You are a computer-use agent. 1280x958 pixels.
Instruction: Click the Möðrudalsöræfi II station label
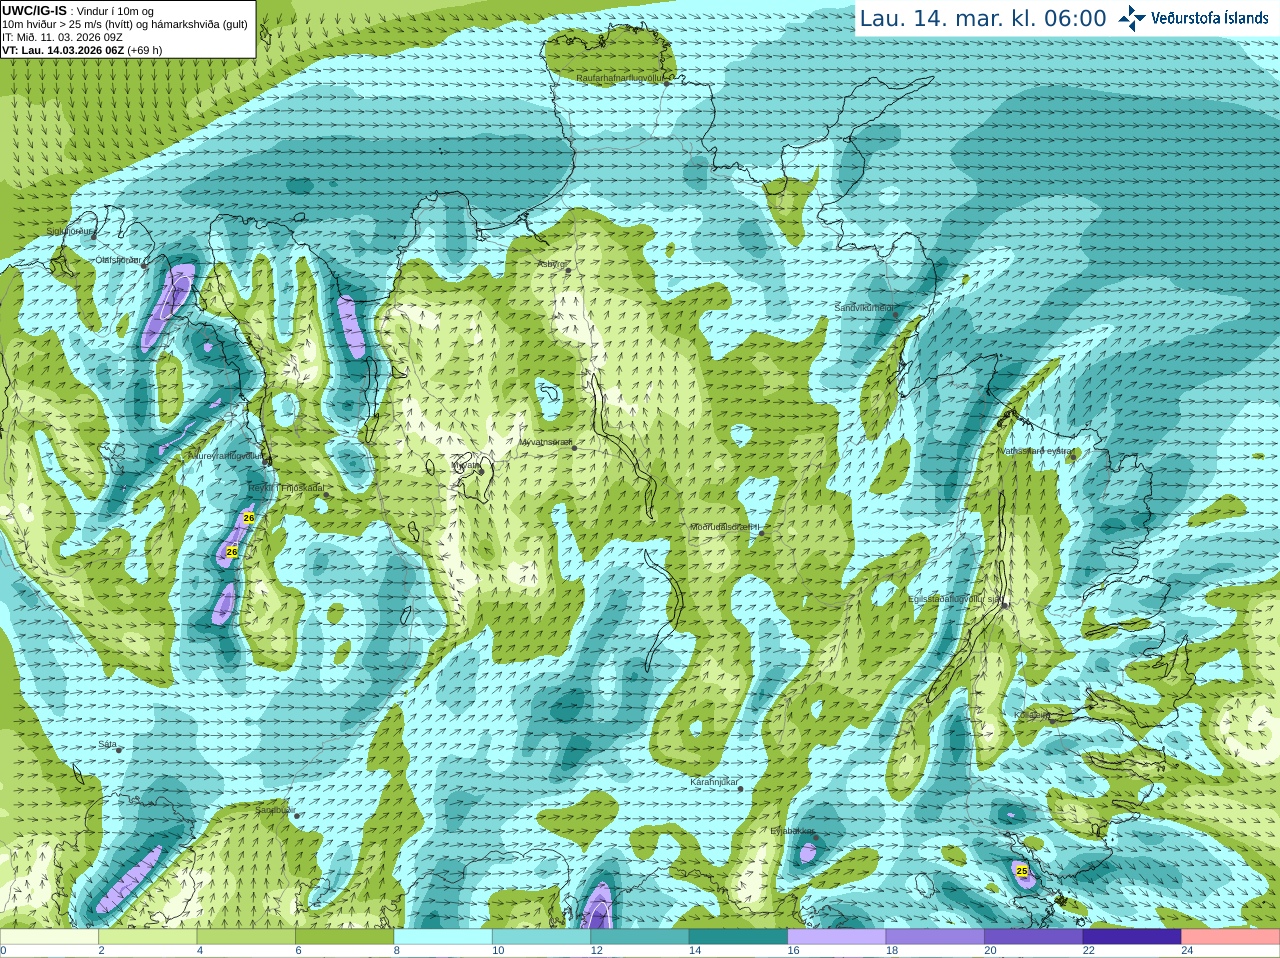point(725,527)
